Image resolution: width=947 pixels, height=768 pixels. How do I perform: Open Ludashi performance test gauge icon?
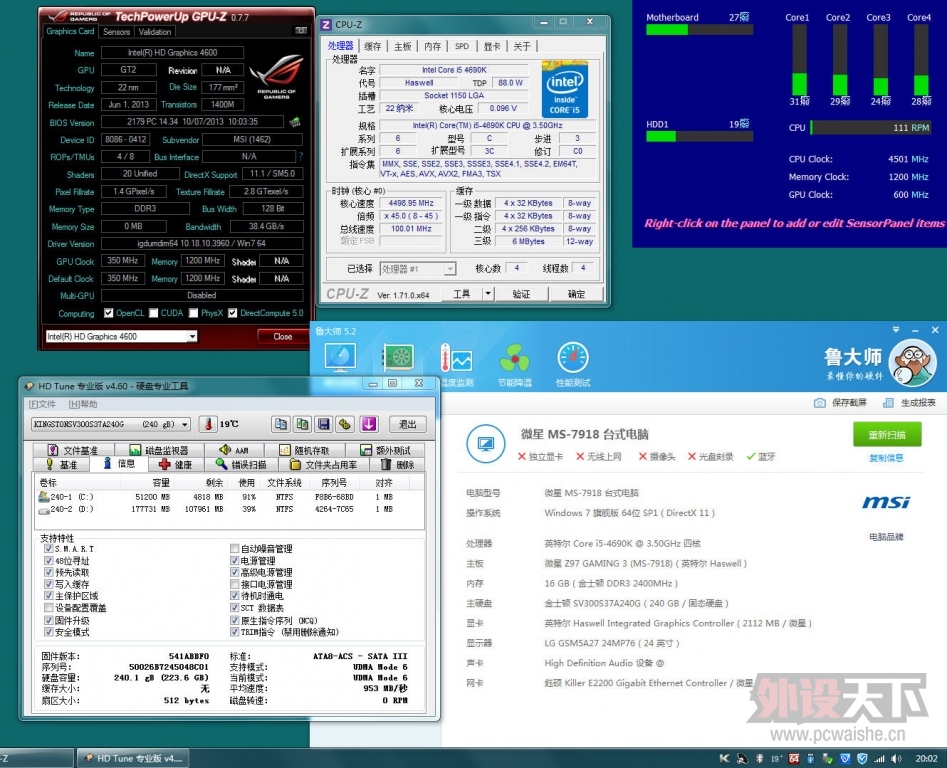tap(573, 357)
